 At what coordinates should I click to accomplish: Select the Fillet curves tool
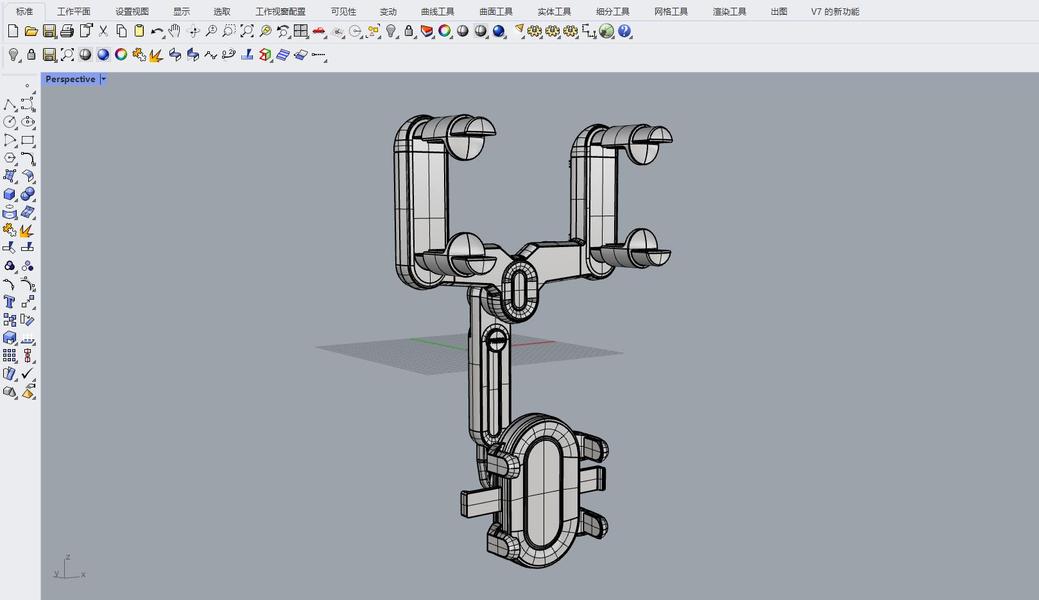pos(27,158)
